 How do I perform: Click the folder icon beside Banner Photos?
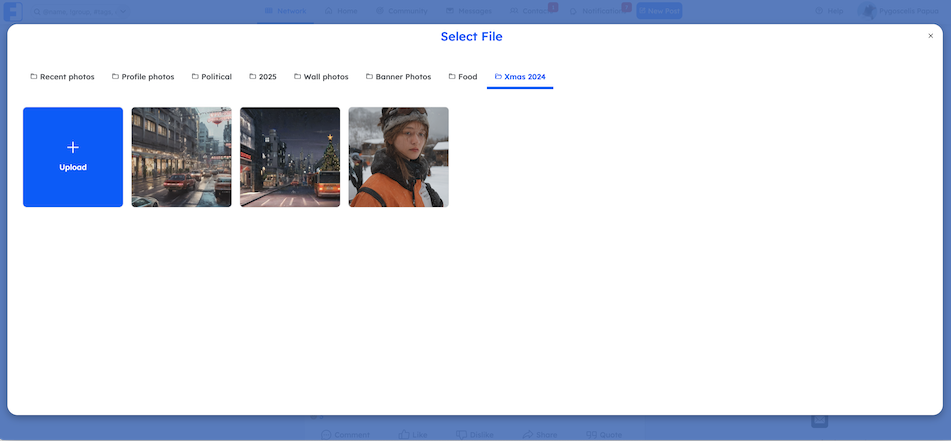(370, 77)
